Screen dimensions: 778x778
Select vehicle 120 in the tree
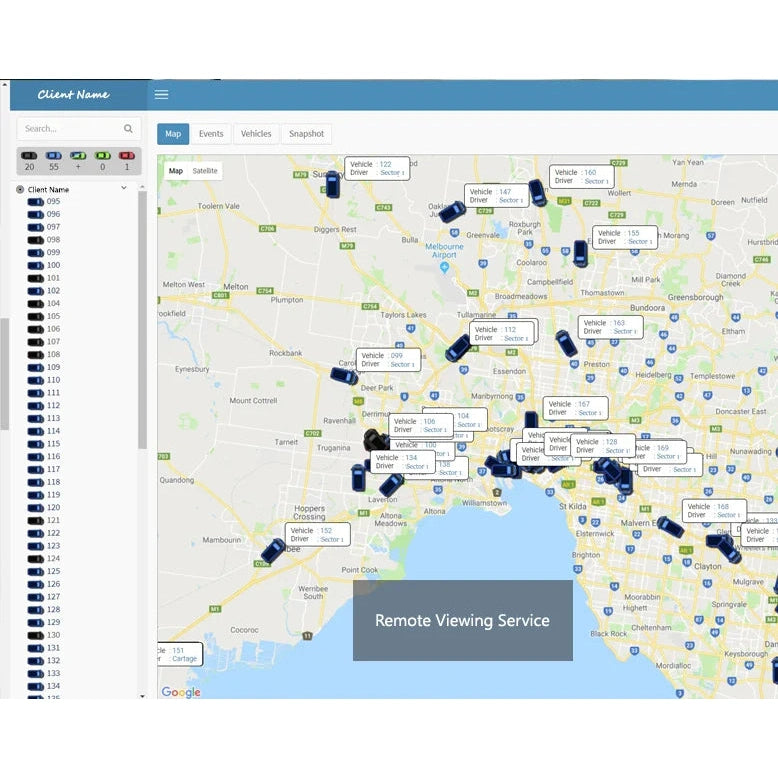53,507
